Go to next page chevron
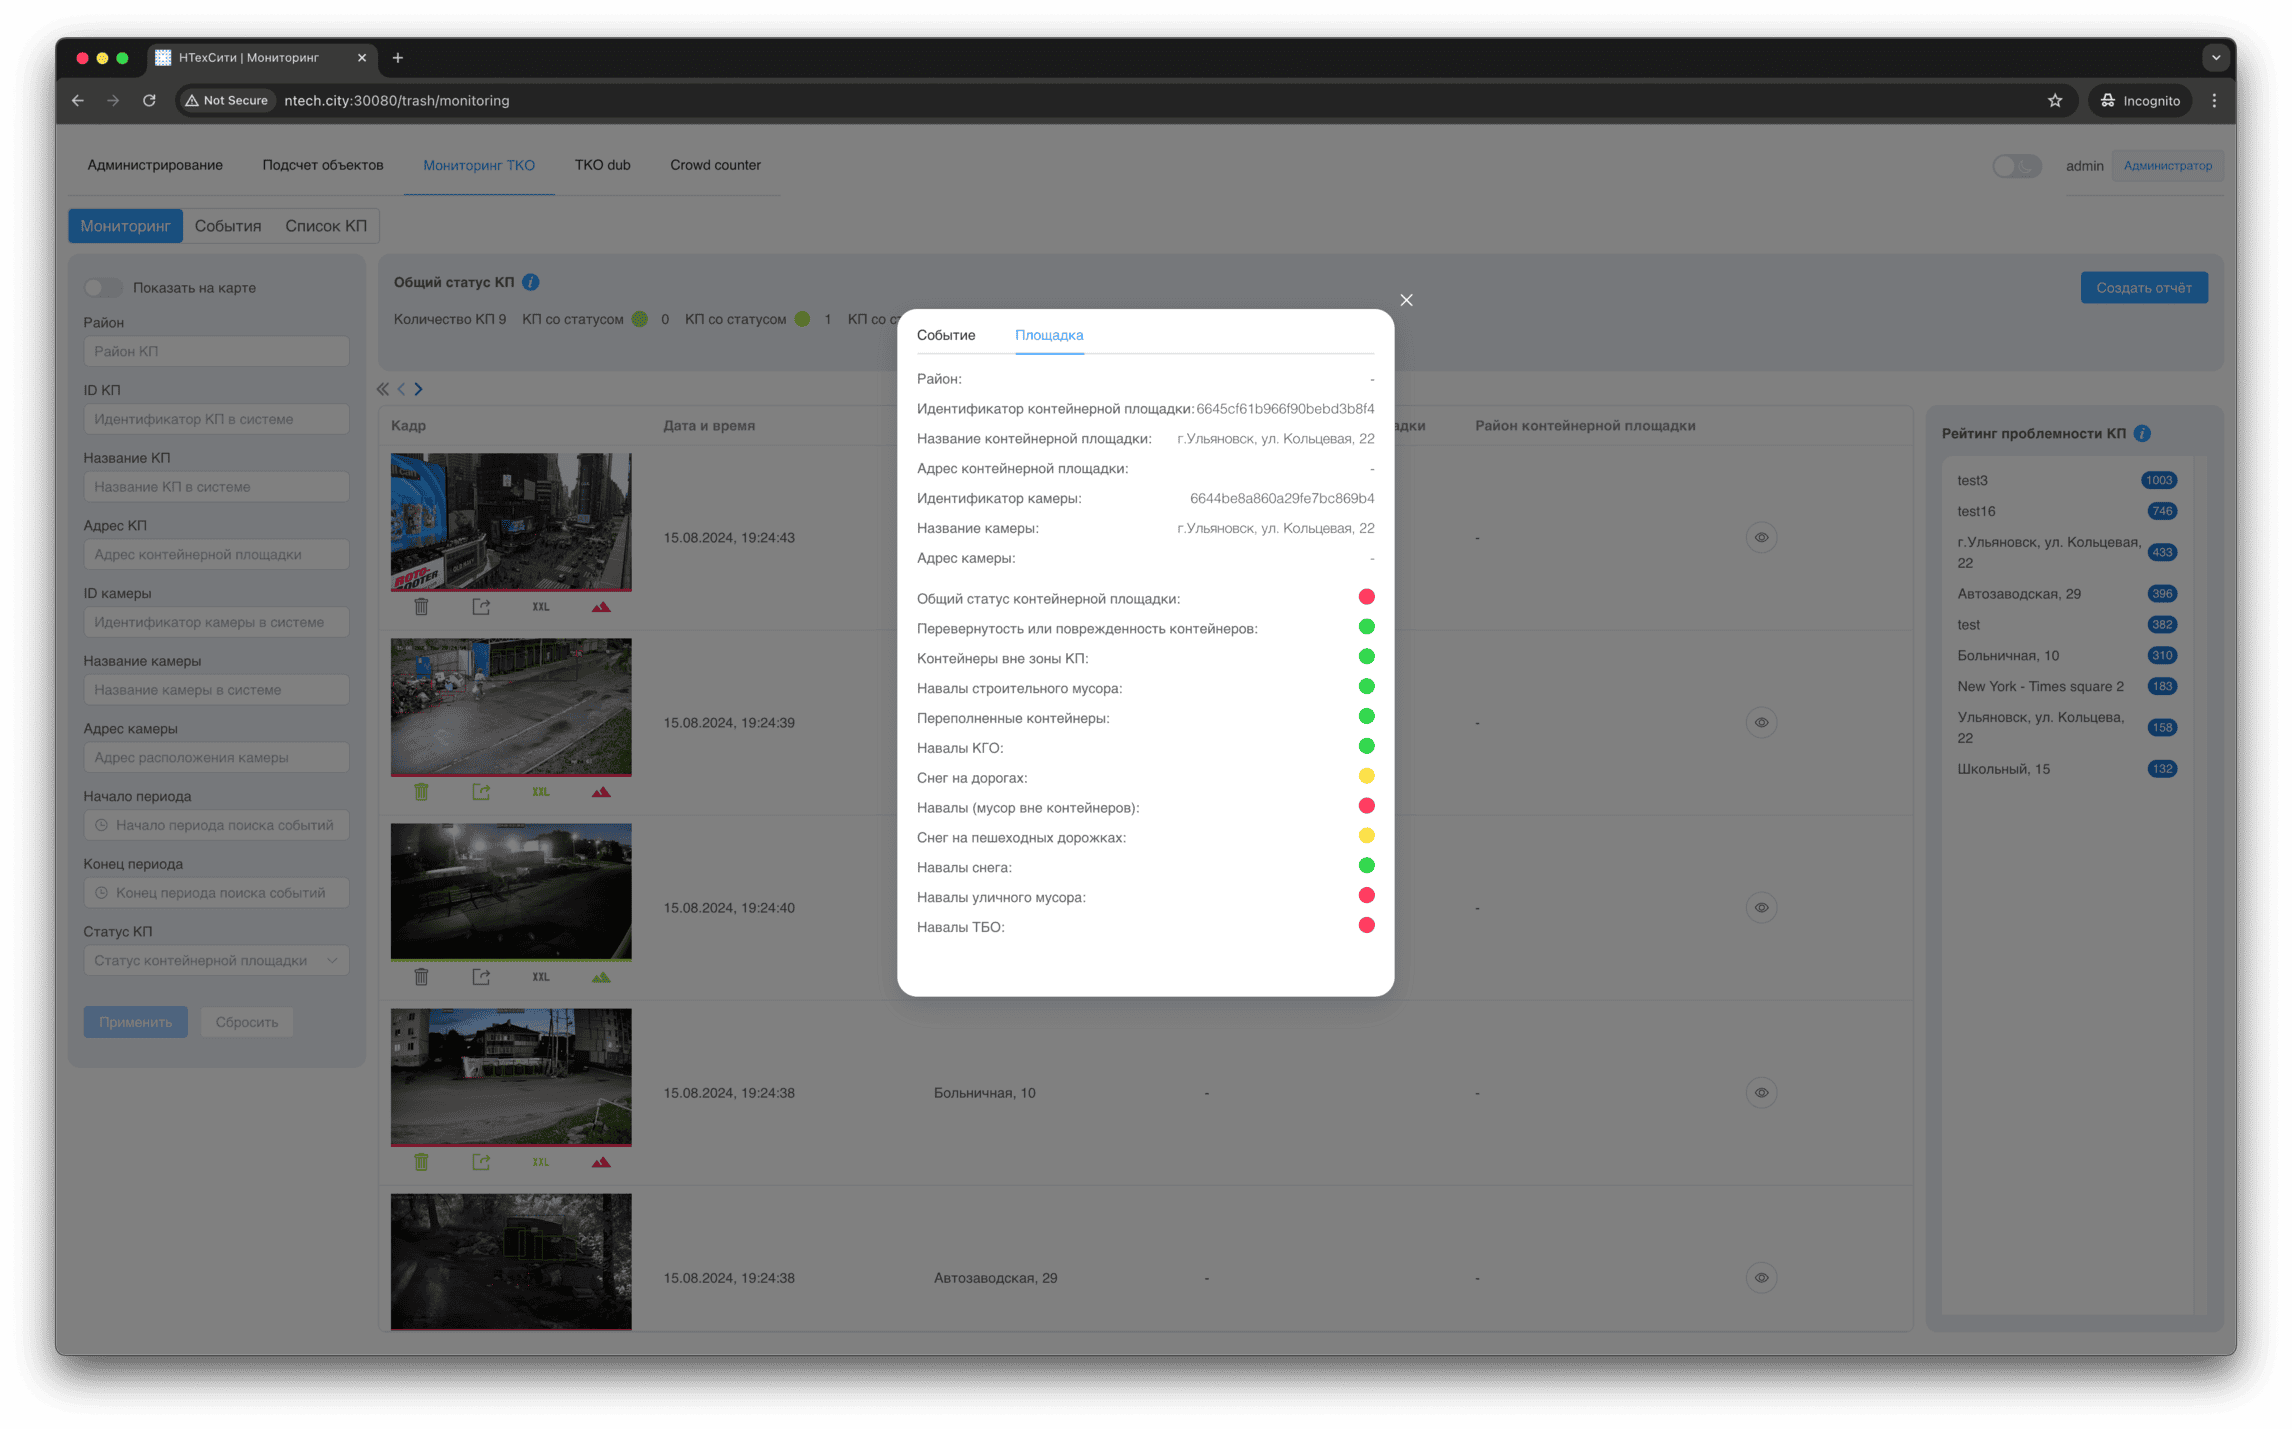Screen dimensions: 2292x1429 (x=419, y=389)
